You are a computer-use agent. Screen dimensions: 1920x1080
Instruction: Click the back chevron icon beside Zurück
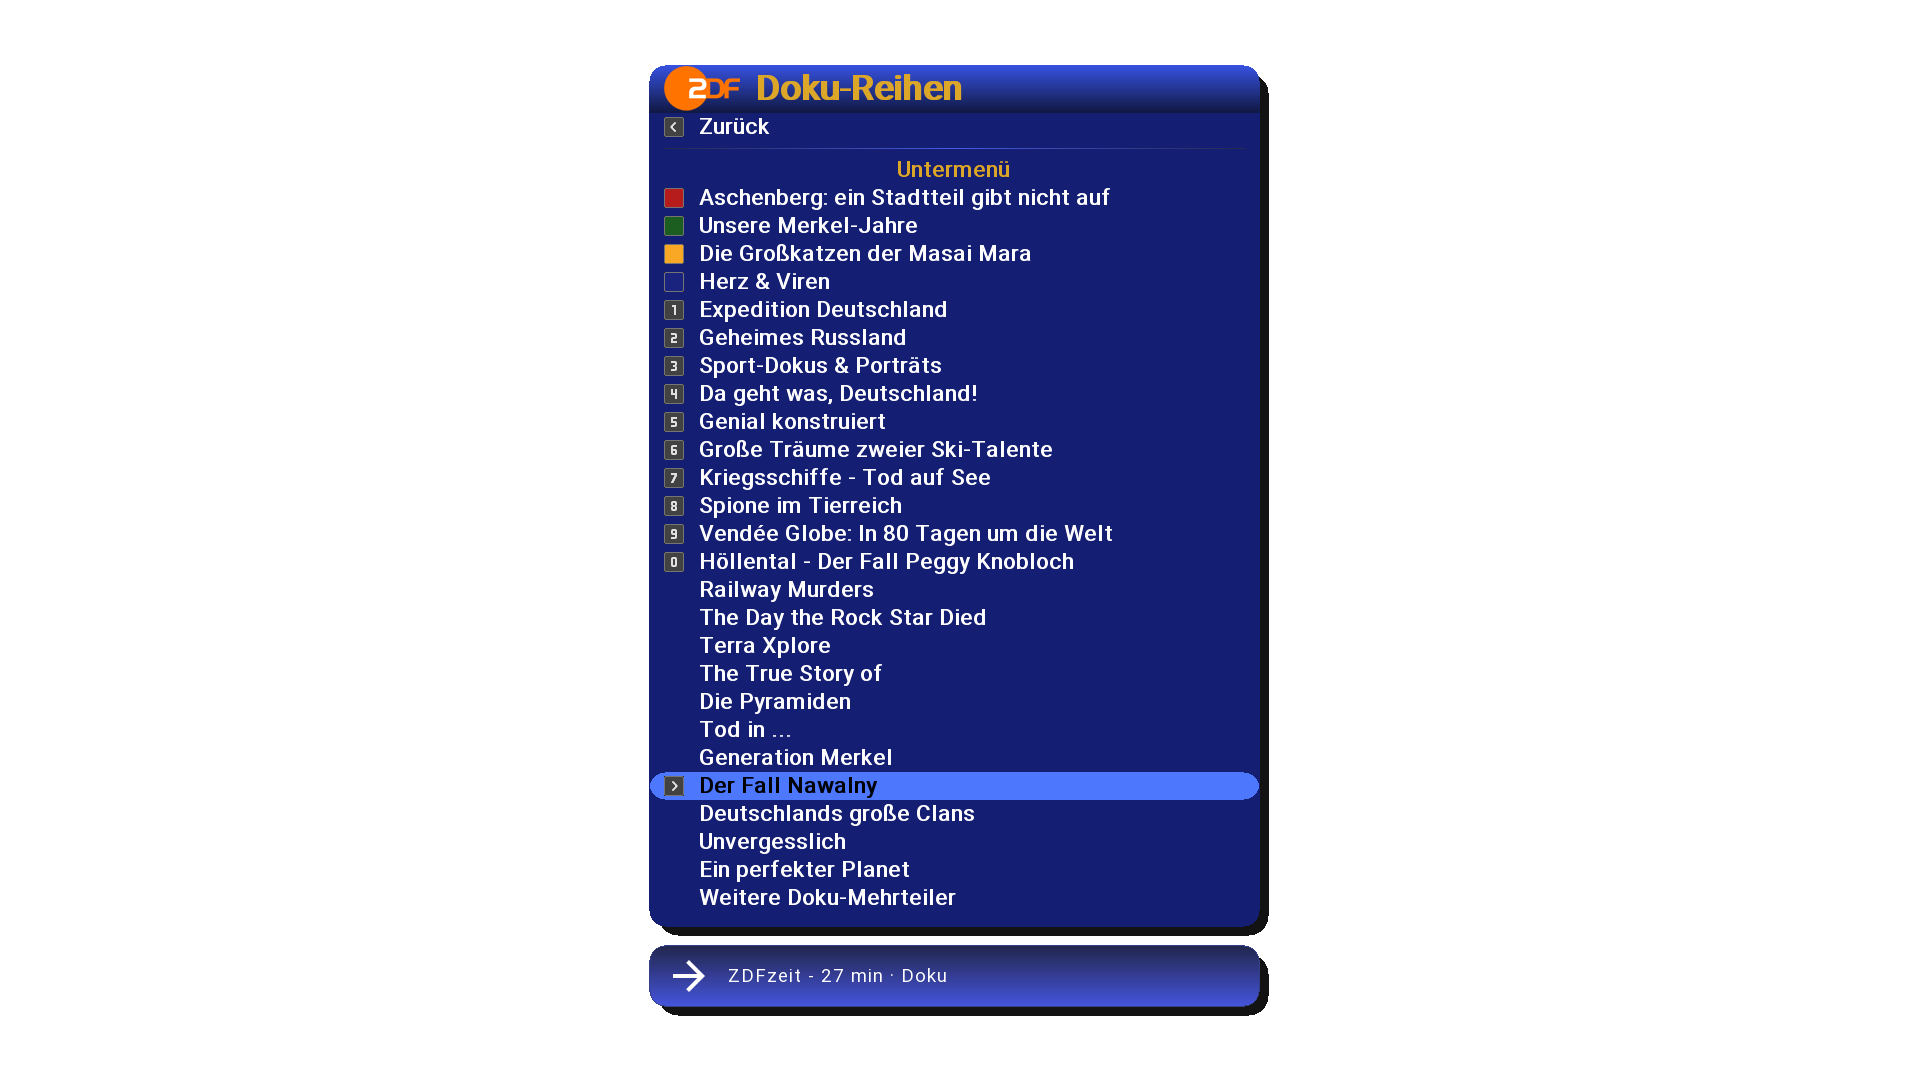pos(674,127)
